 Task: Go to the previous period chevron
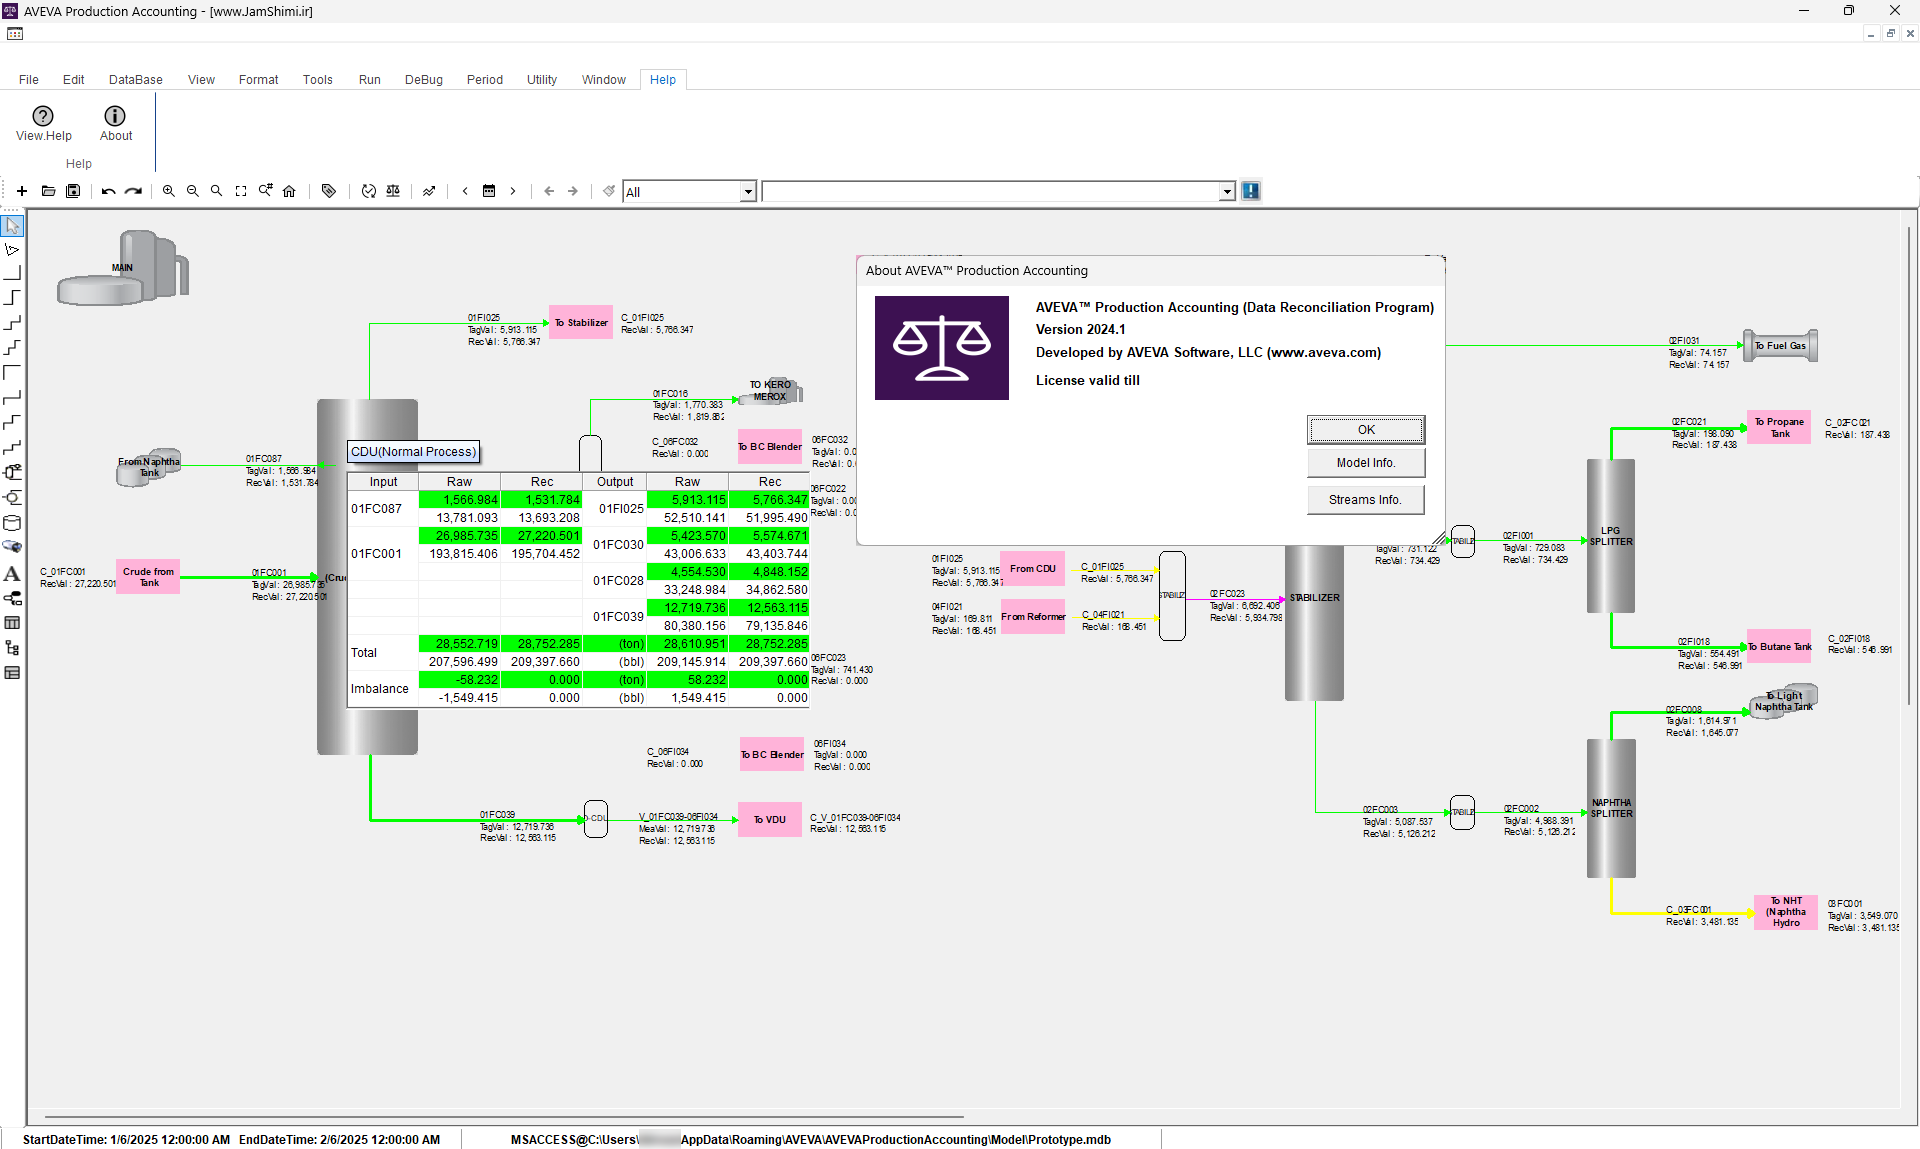465,191
